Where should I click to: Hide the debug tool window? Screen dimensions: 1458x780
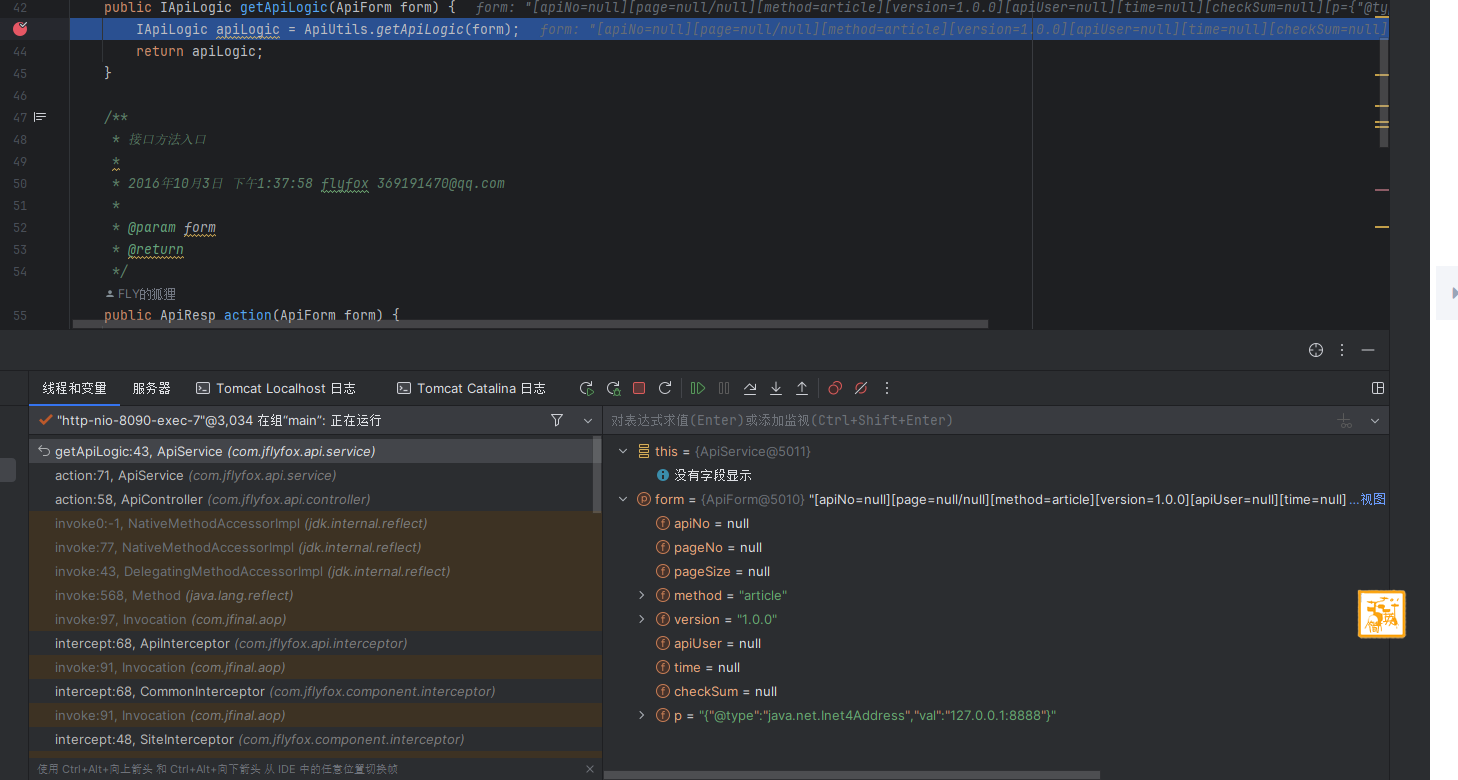click(x=1368, y=350)
